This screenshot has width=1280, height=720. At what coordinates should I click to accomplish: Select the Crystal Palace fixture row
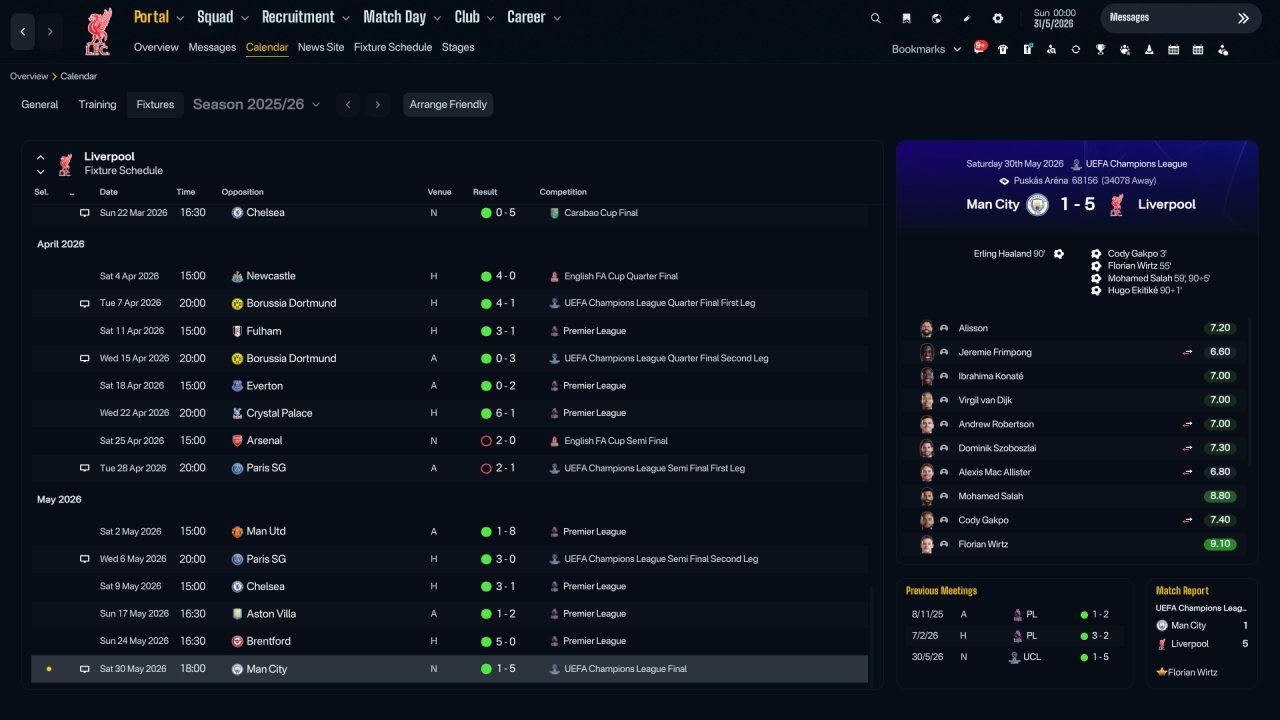pyautogui.click(x=450, y=413)
